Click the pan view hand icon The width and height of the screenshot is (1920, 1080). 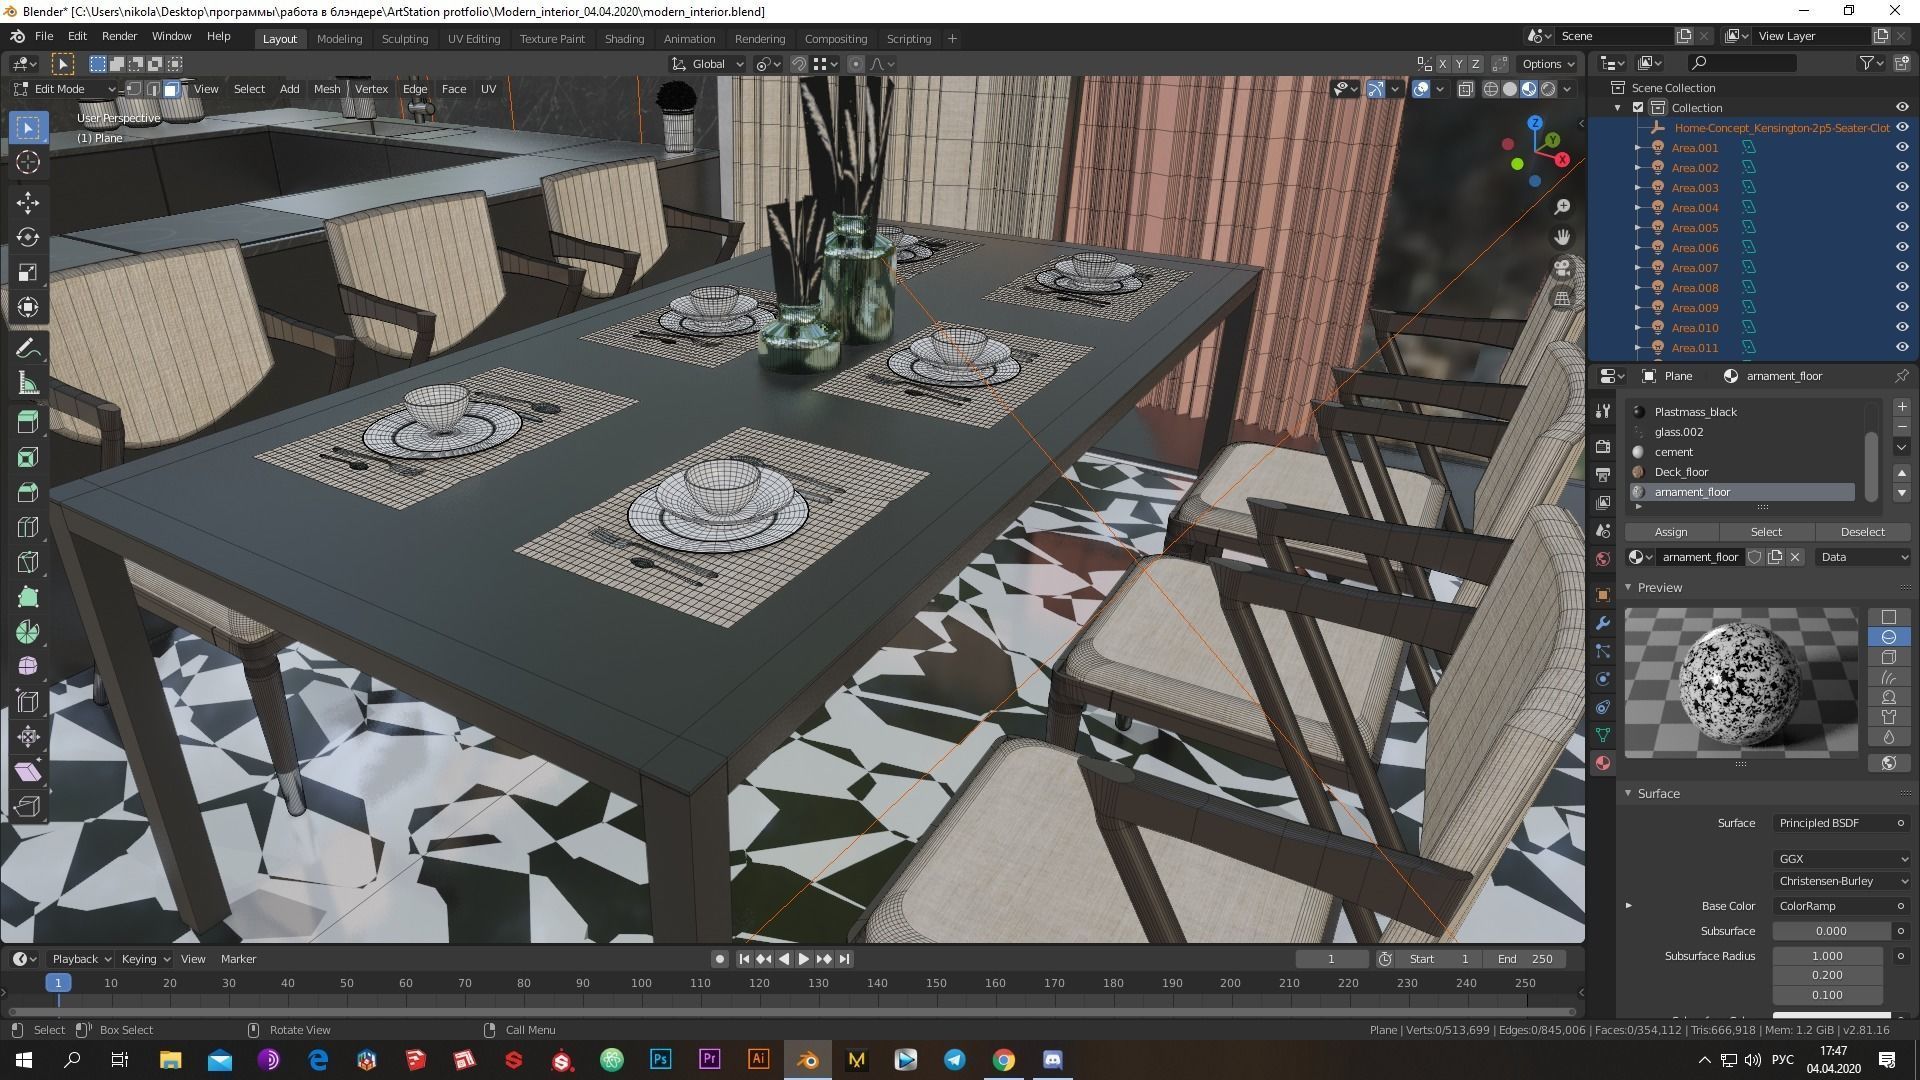click(1562, 237)
